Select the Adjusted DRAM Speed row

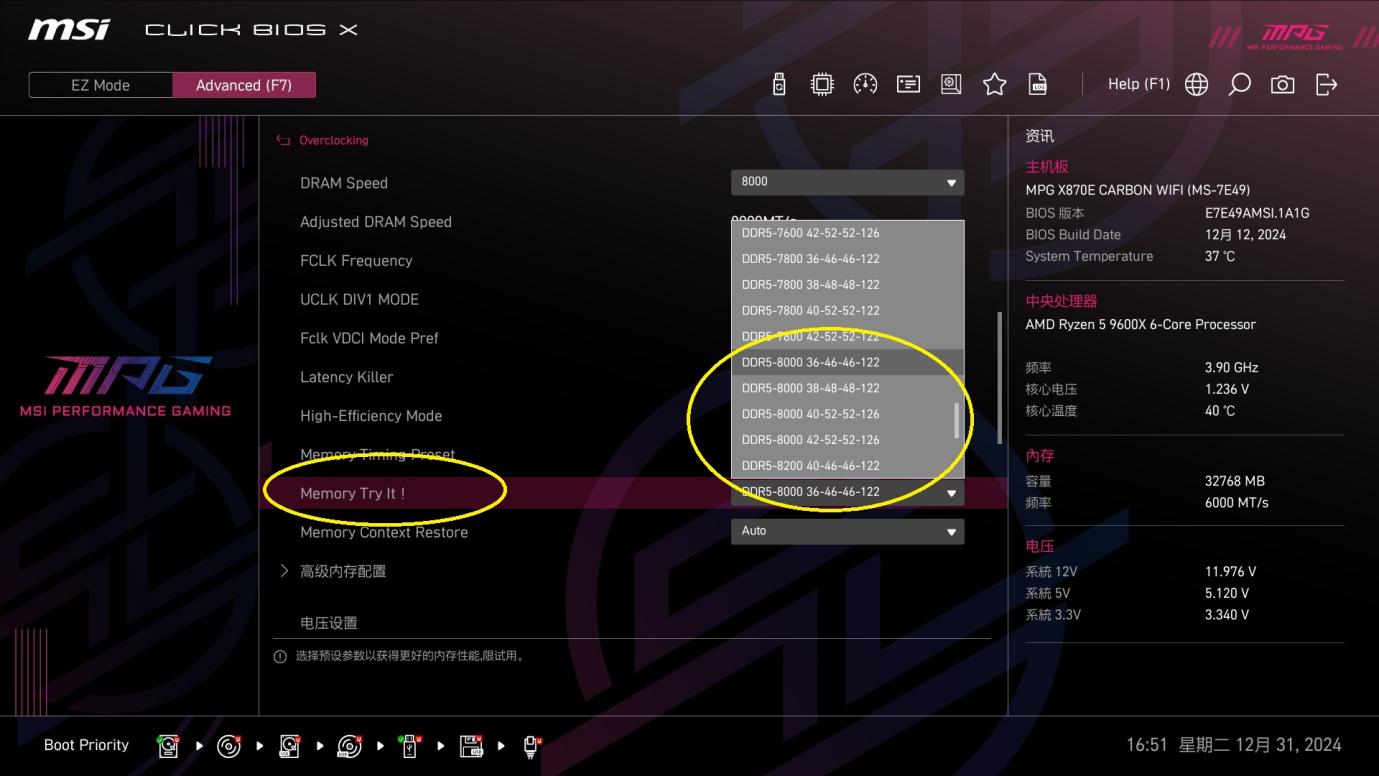(x=376, y=222)
